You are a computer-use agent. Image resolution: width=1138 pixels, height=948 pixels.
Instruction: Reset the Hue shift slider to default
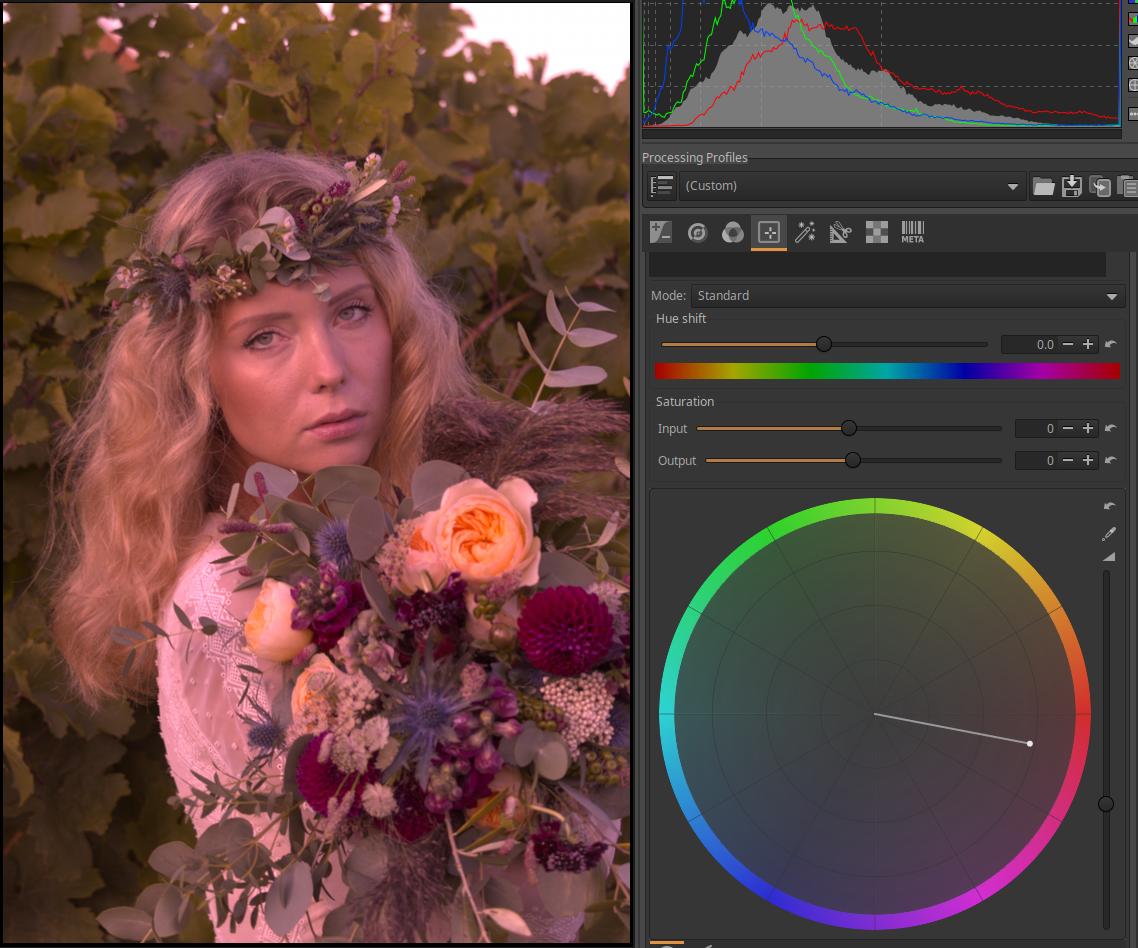1111,344
